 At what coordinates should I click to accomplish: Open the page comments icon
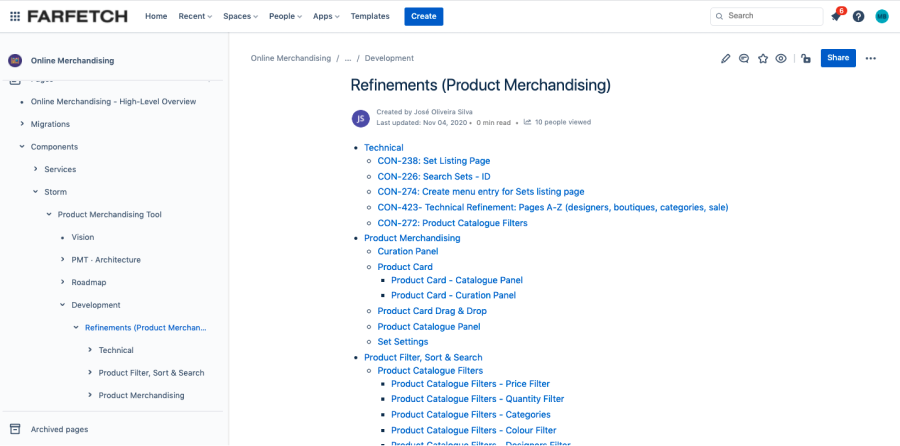(744, 58)
